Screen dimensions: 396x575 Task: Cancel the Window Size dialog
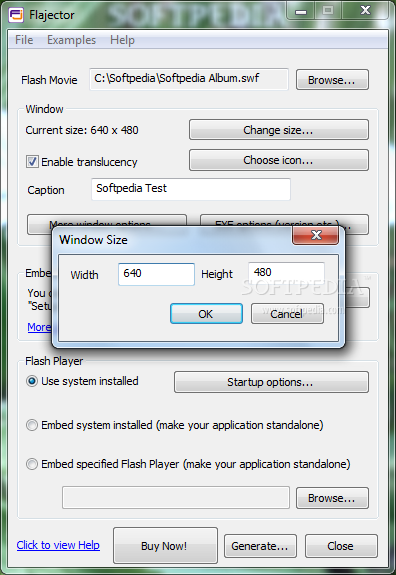[x=287, y=314]
